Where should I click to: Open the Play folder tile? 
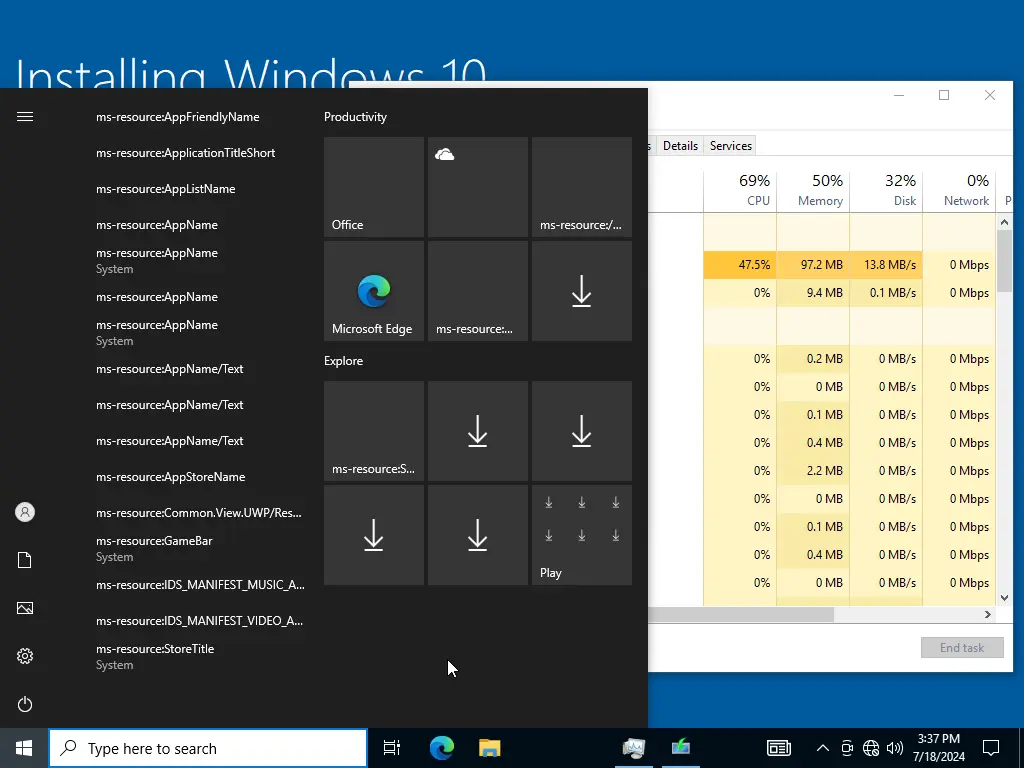[x=582, y=535]
